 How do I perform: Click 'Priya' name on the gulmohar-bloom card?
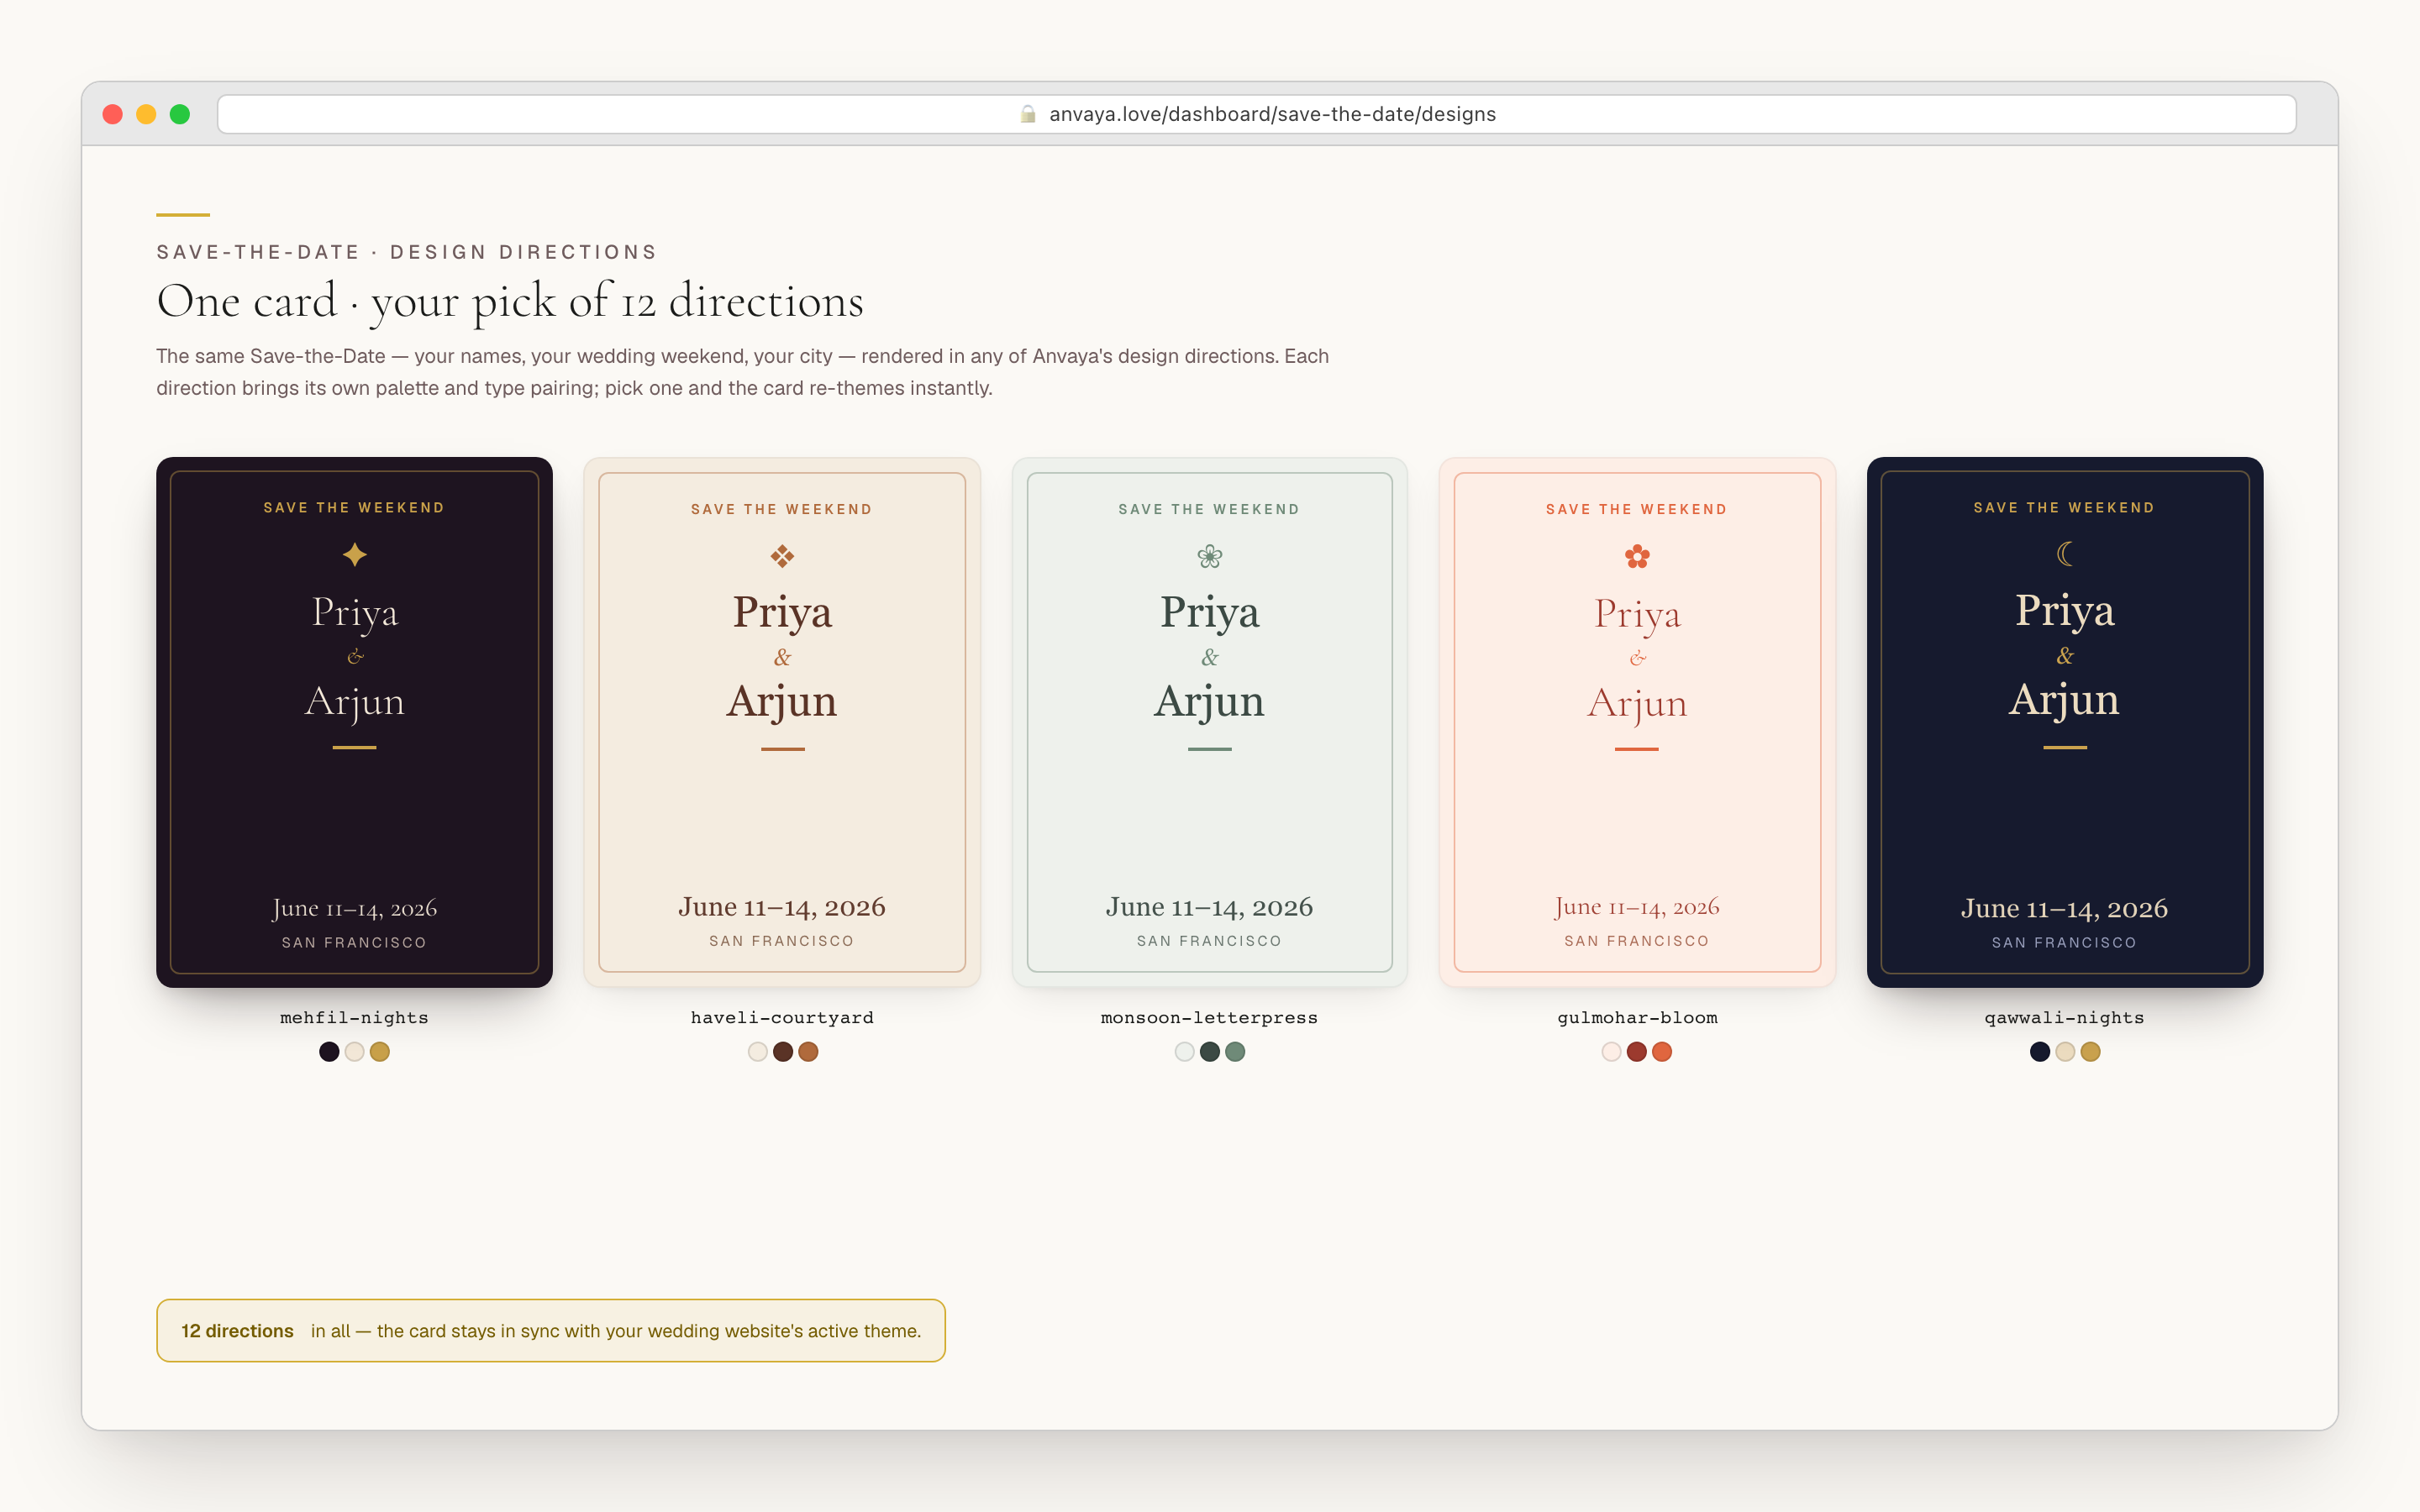(x=1637, y=614)
